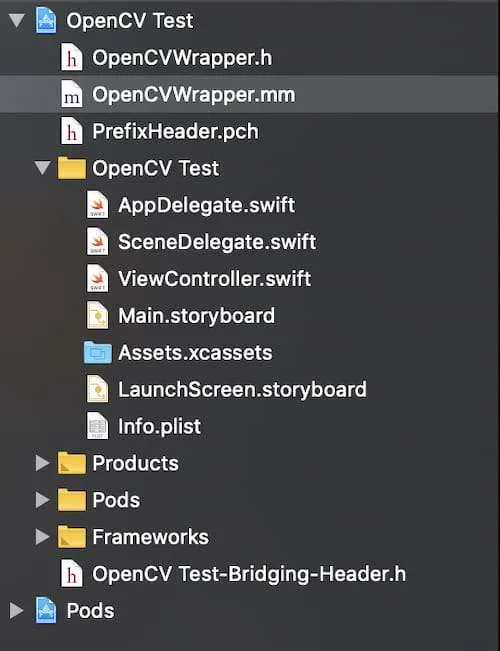Screen dimensions: 500x651
Task: Click the Assets.xcassets blue folder icon
Action: click(x=98, y=353)
